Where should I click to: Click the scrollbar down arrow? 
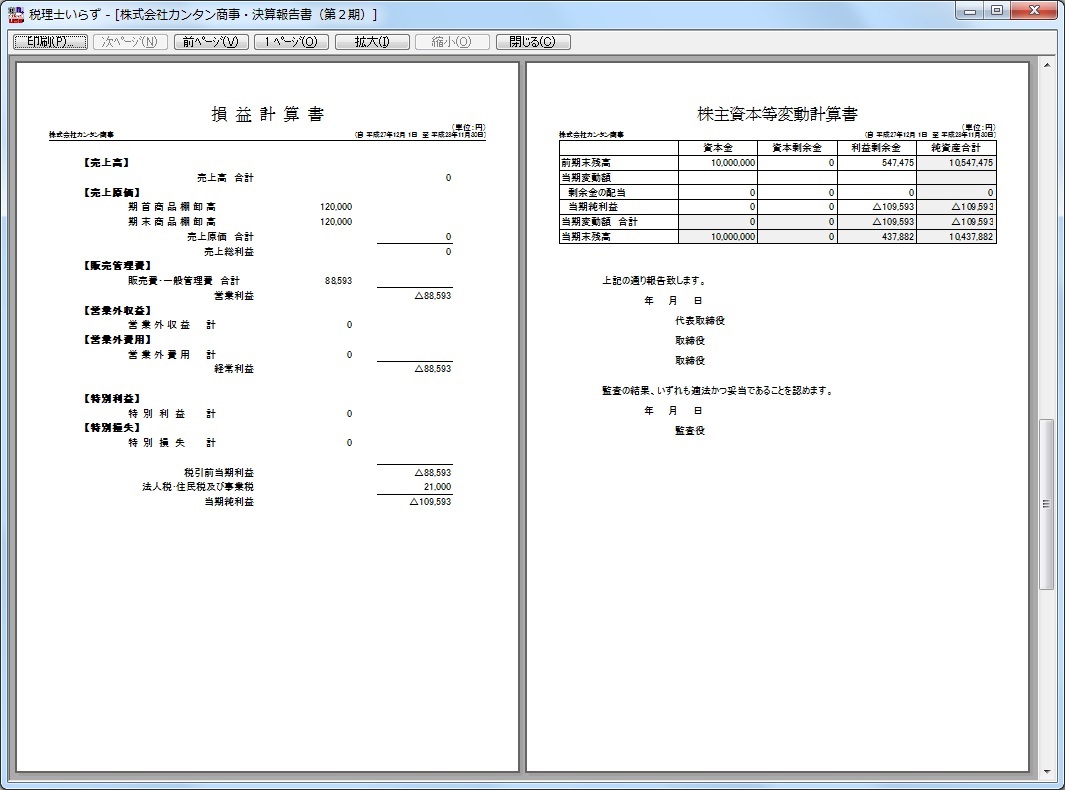click(x=1047, y=771)
